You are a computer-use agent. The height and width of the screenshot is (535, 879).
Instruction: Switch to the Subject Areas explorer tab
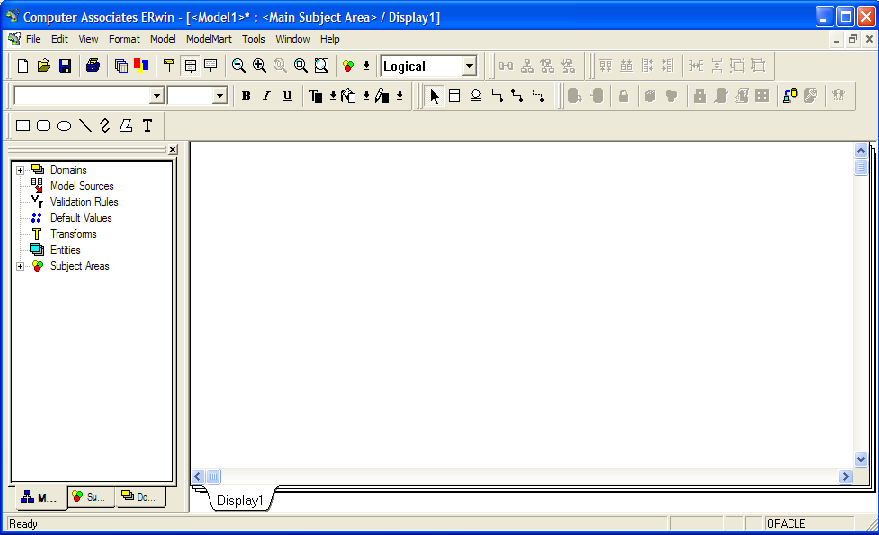90,497
